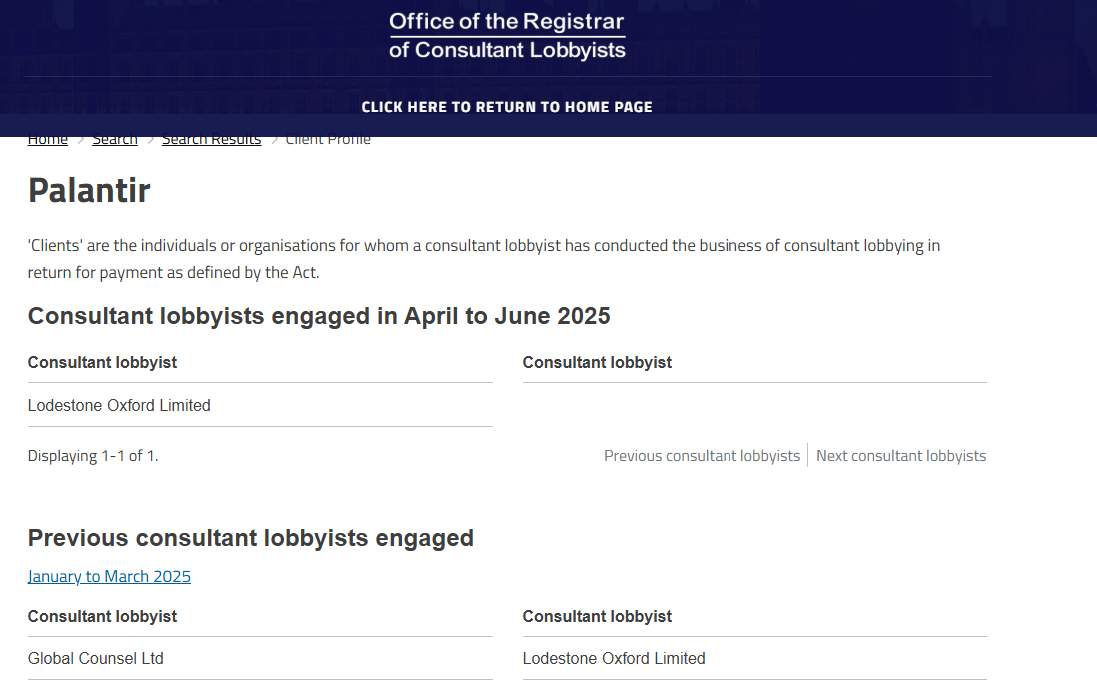The image size is (1097, 687).
Task: Click the Palantir page heading
Action: pos(89,190)
